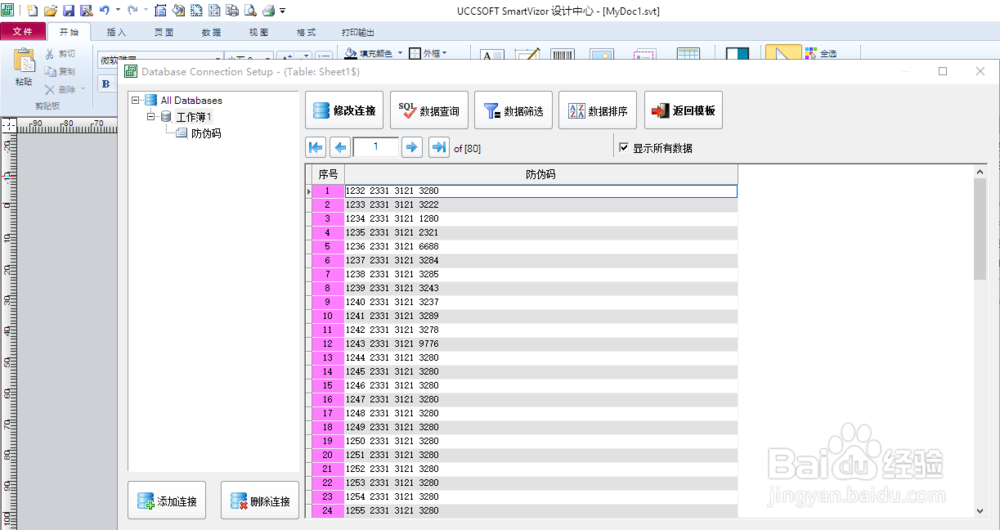Switch to the 数据 ribbon tab
The image size is (1000, 530).
211,32
